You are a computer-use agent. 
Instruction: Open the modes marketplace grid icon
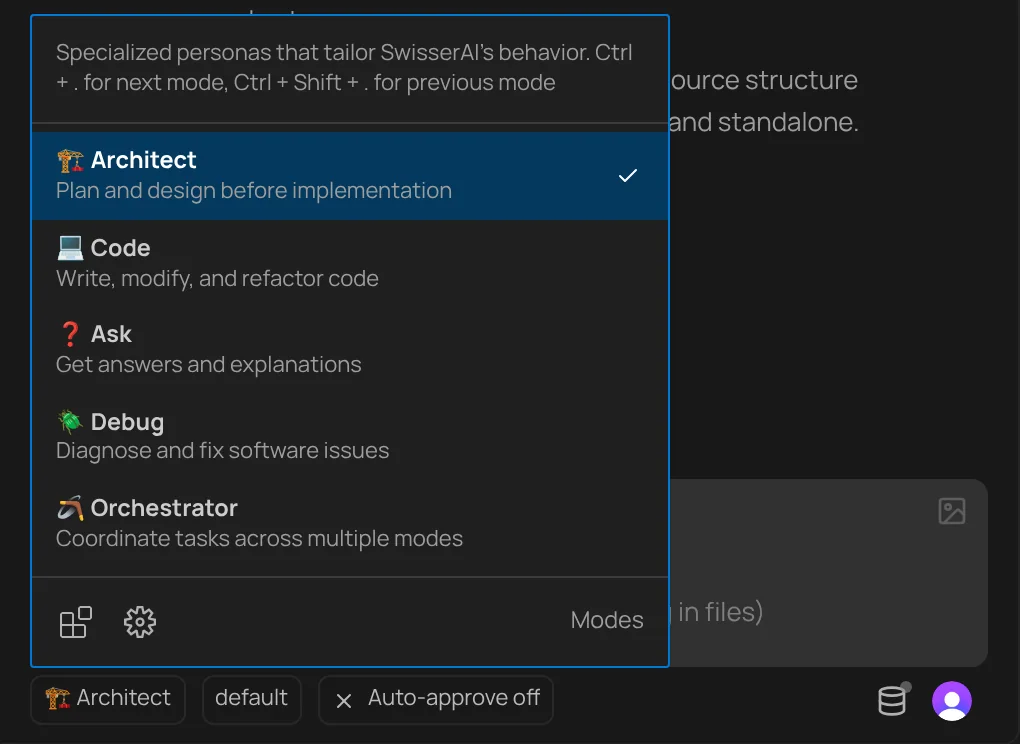pyautogui.click(x=75, y=622)
